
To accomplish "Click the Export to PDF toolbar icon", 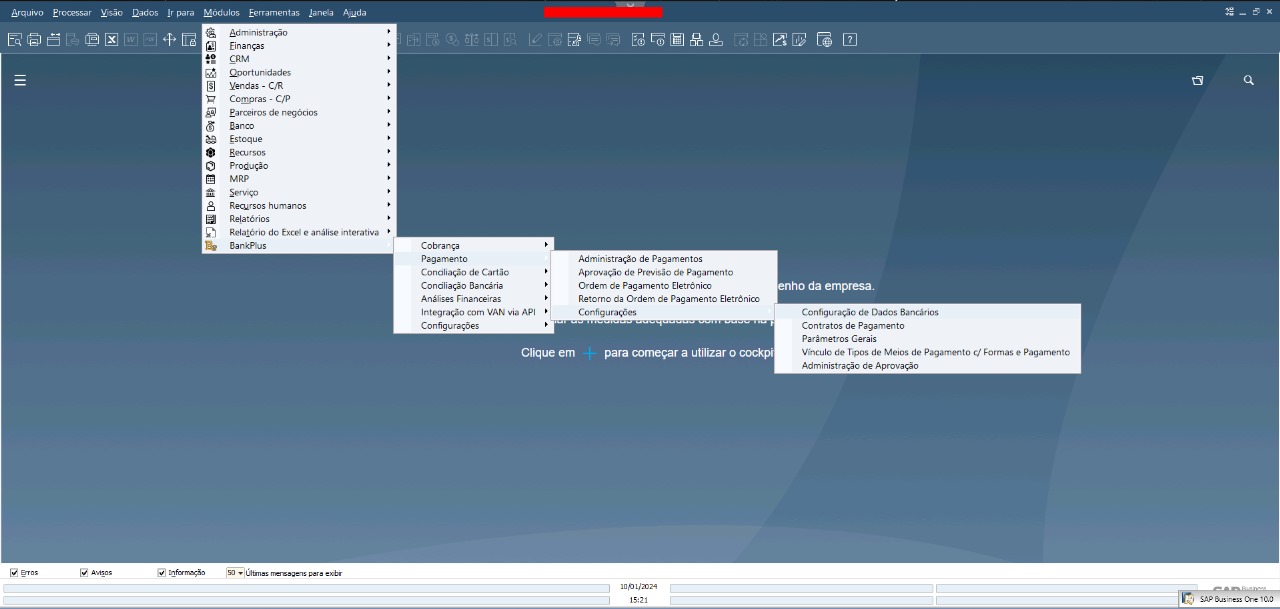I will (150, 40).
